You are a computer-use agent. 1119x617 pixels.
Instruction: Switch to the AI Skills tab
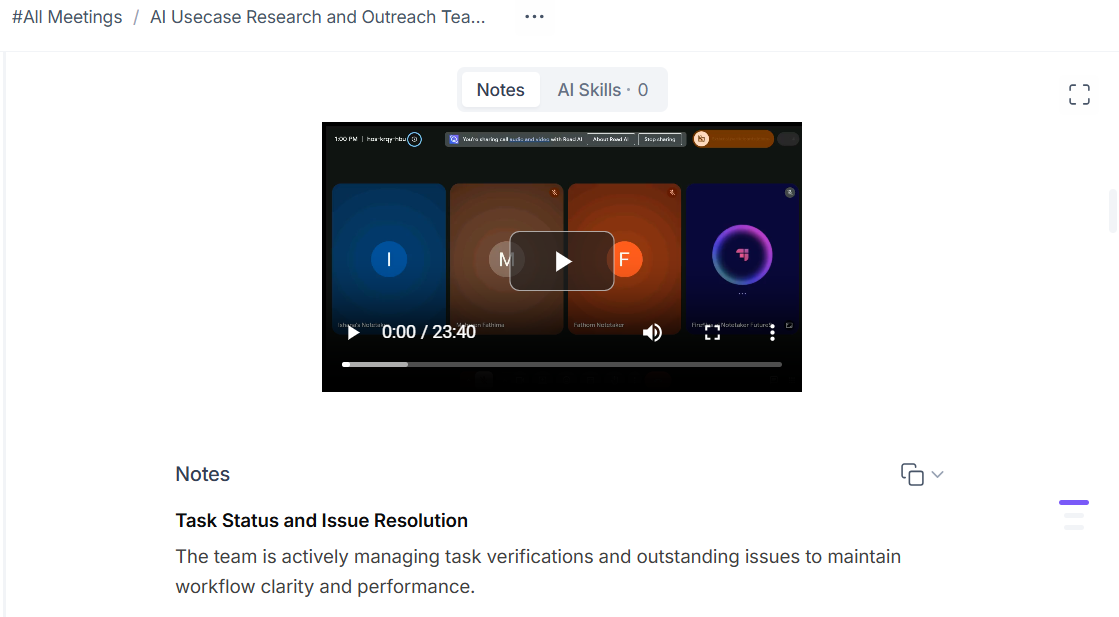point(603,90)
